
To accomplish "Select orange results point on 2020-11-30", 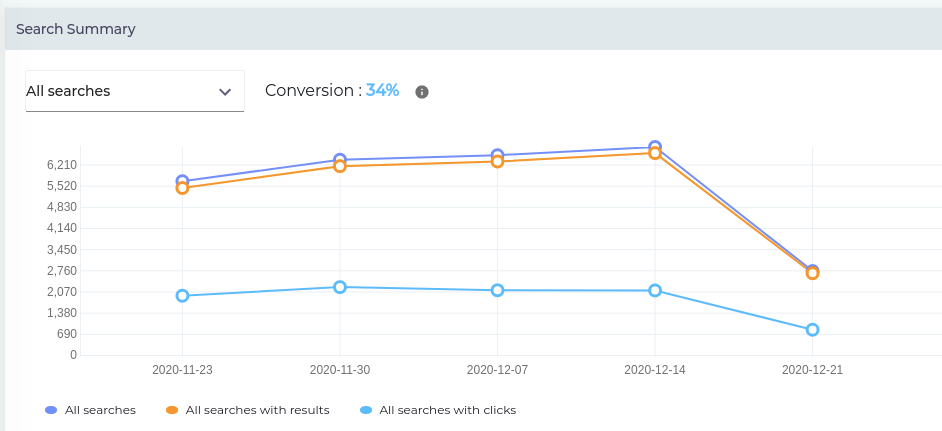I will click(340, 167).
